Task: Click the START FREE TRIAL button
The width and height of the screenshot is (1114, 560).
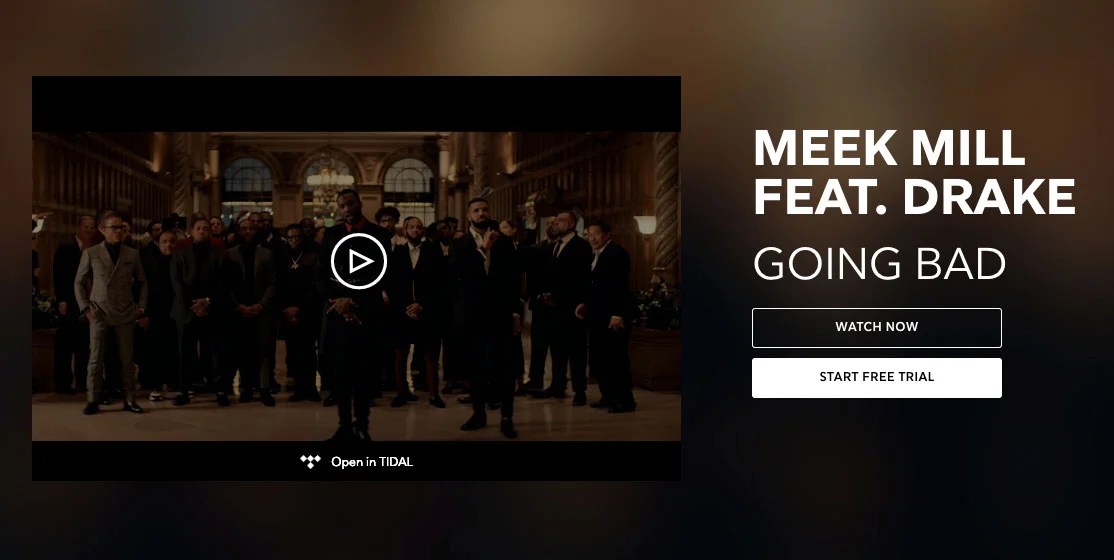Action: [877, 377]
